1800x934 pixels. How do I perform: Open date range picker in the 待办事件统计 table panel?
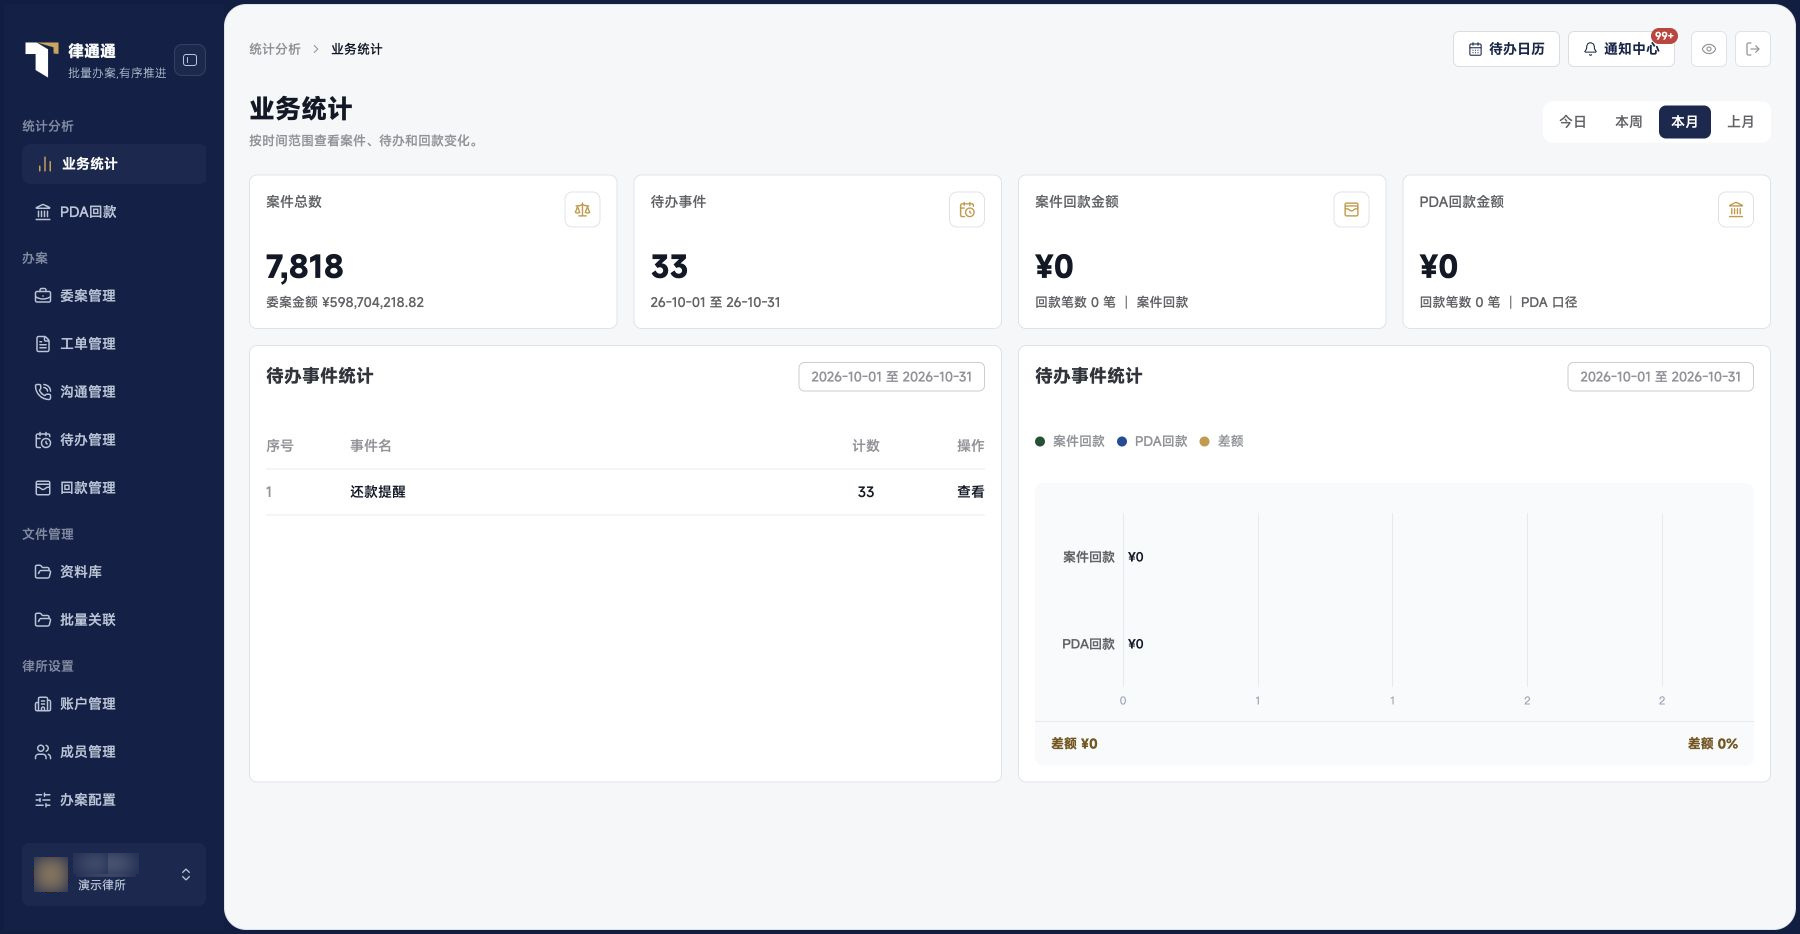pyautogui.click(x=892, y=377)
